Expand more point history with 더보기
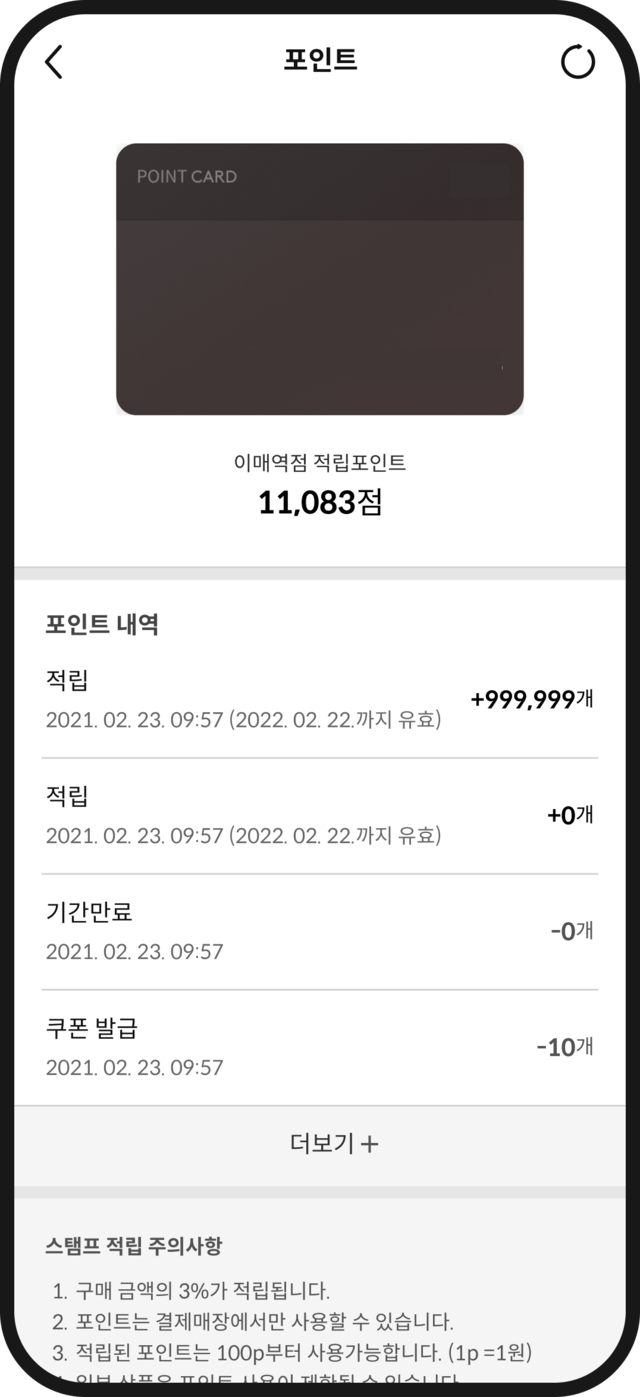 tap(320, 1144)
